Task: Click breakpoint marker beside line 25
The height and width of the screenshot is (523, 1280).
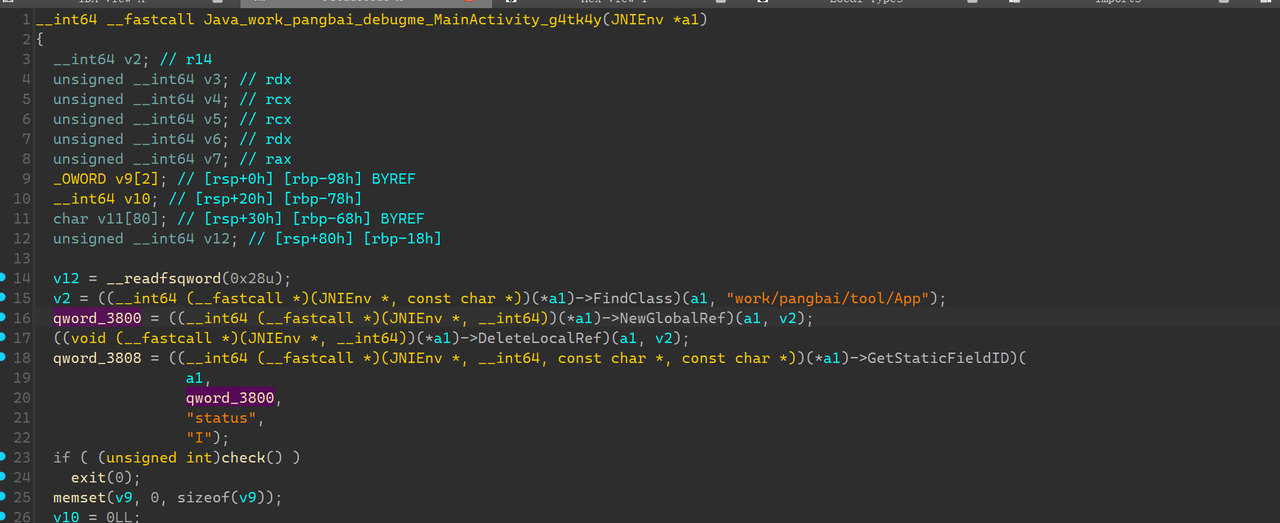Action: (4, 497)
